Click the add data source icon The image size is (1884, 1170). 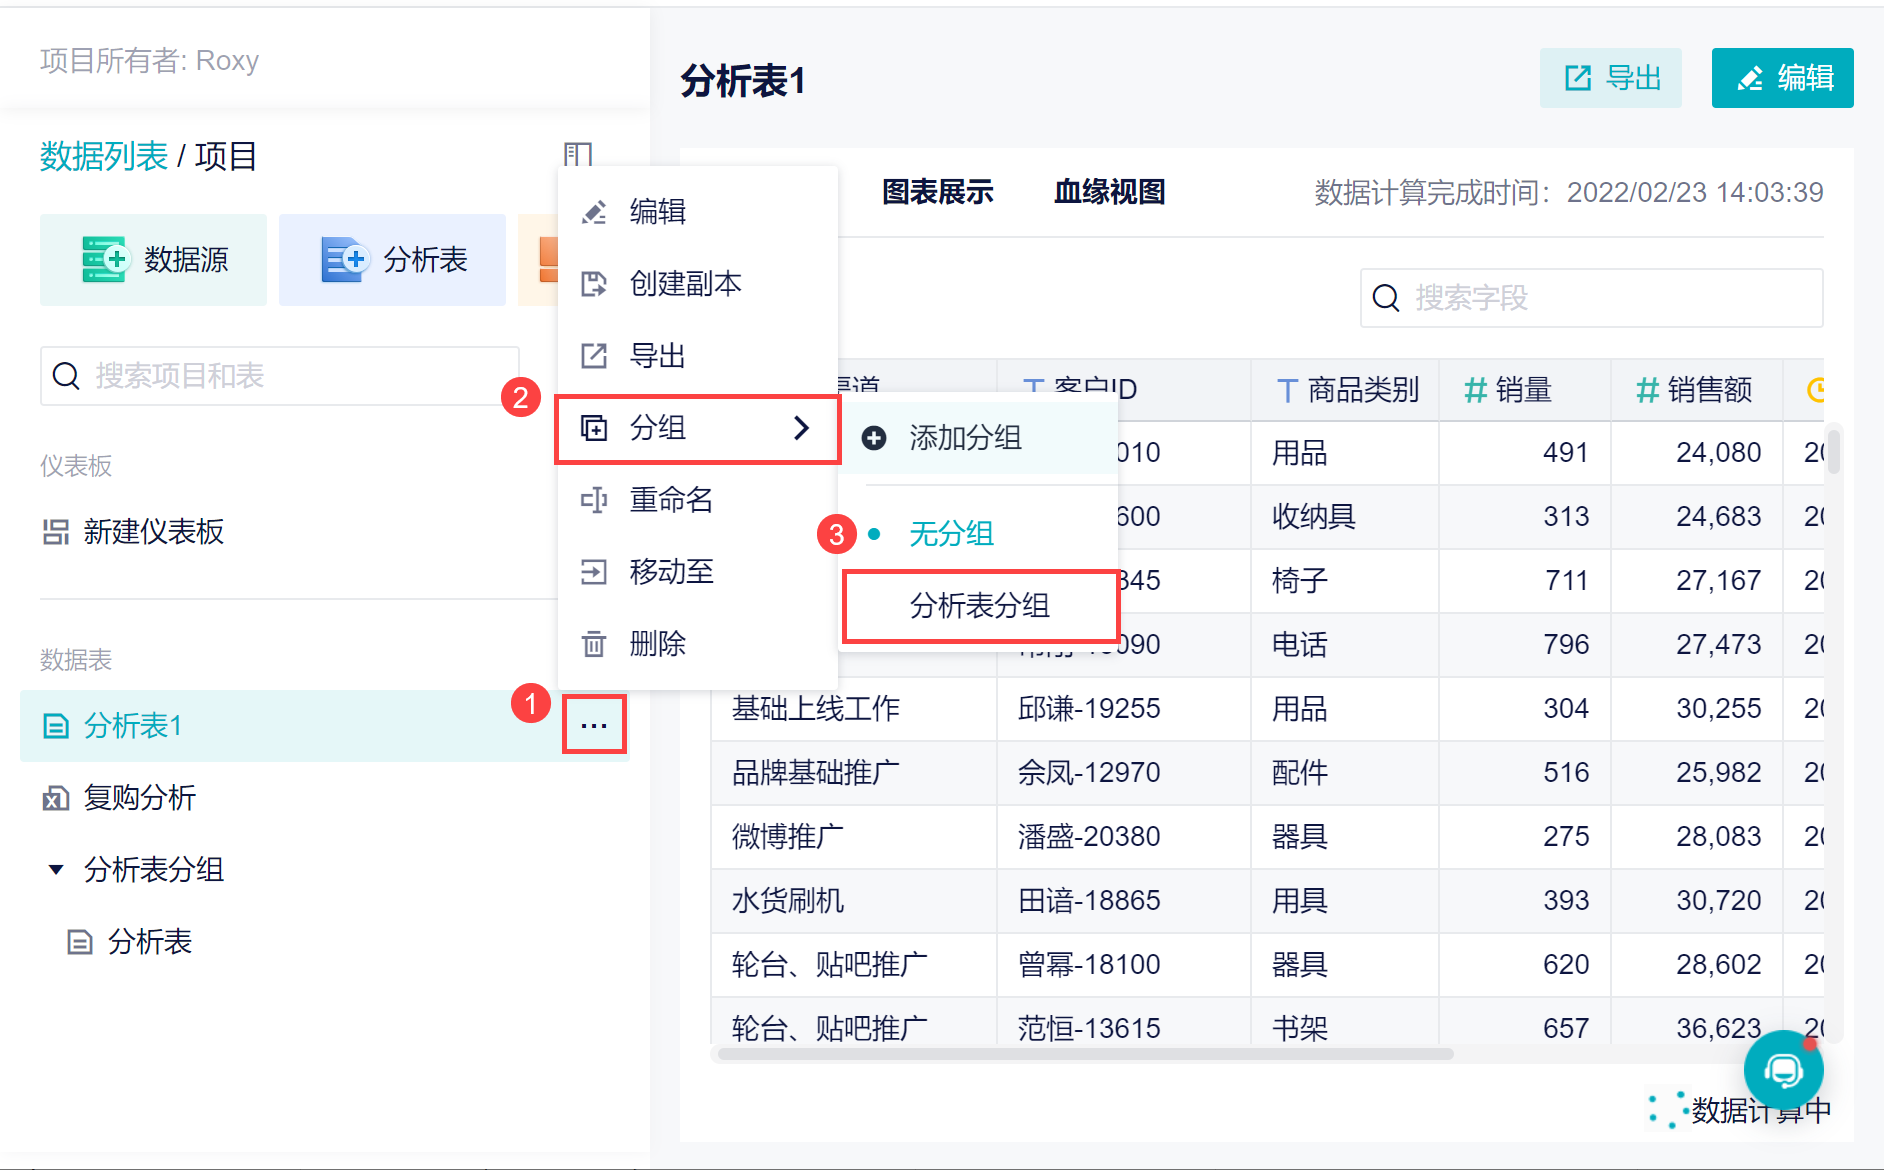[104, 260]
